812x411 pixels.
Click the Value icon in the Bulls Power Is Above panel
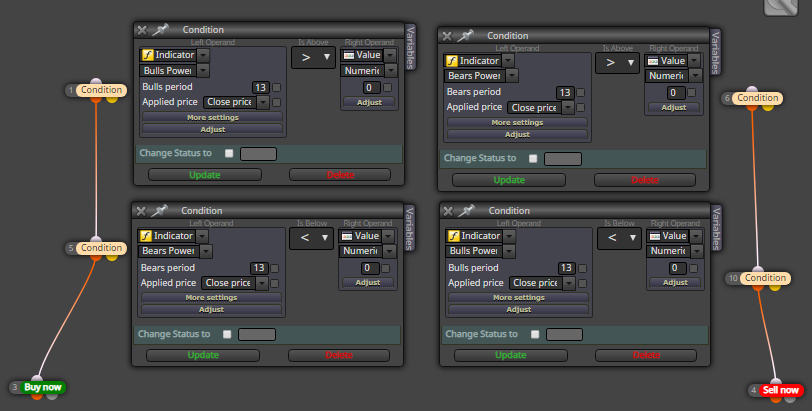point(349,55)
